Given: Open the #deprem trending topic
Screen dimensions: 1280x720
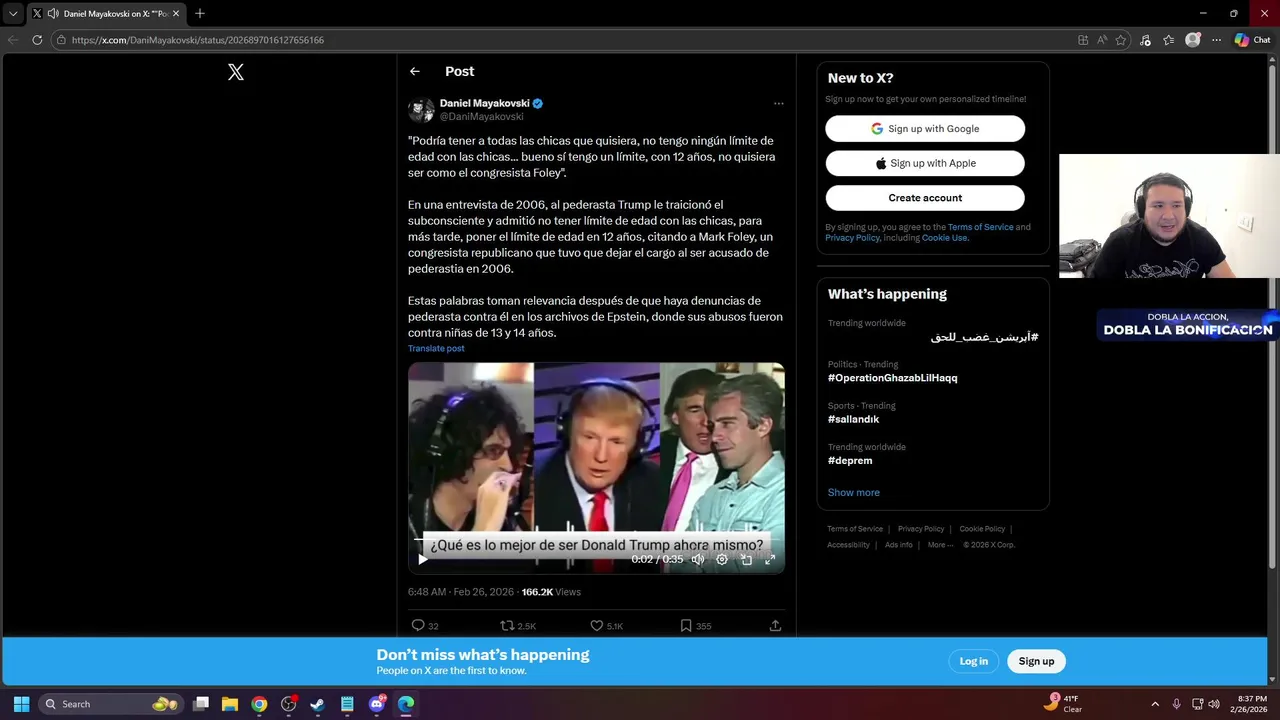Looking at the screenshot, I should tap(850, 461).
